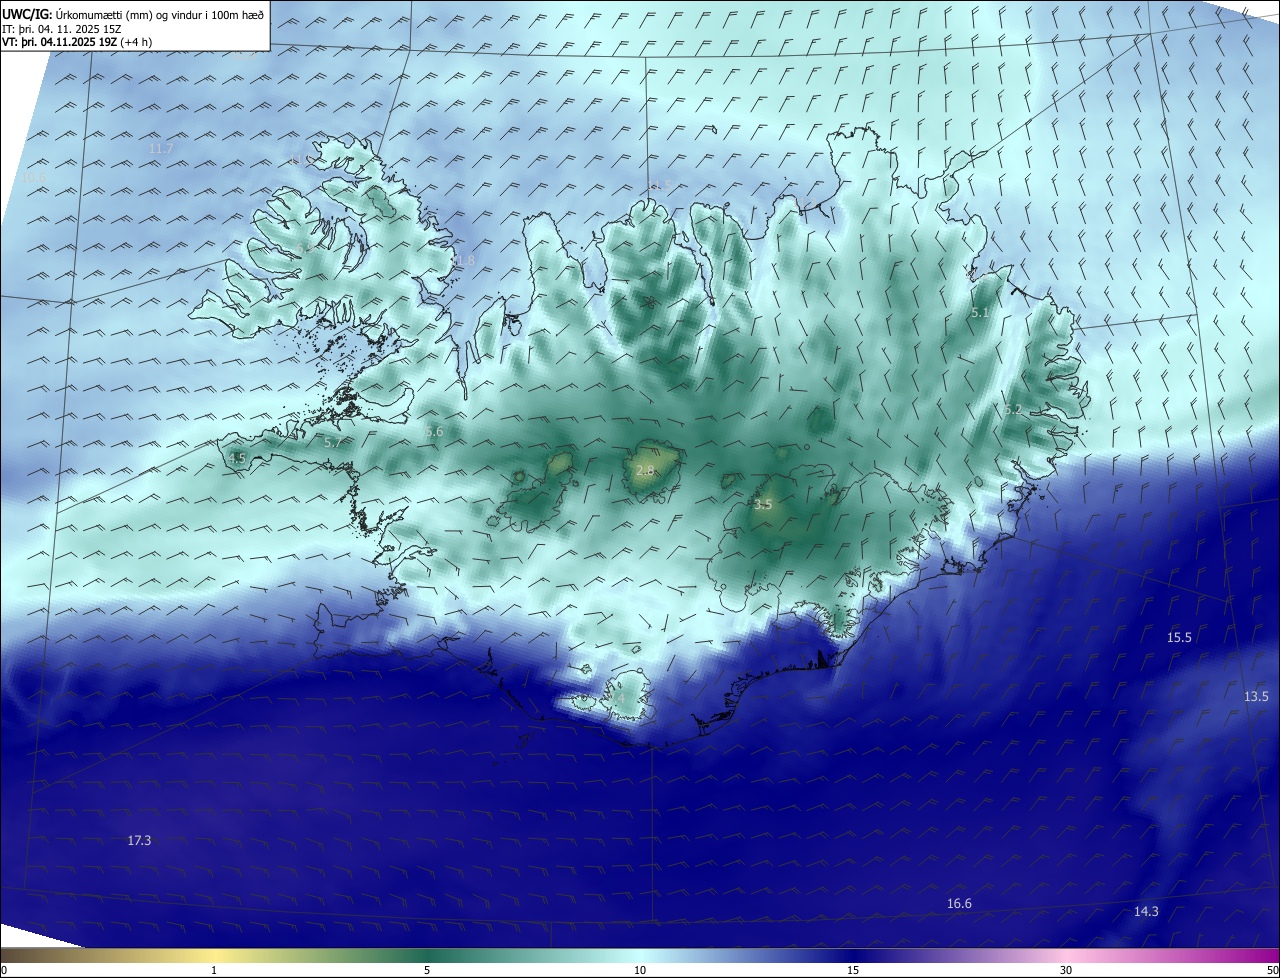Image resolution: width=1280 pixels, height=978 pixels.
Task: Click the legend tick label 5
Action: click(x=427, y=970)
